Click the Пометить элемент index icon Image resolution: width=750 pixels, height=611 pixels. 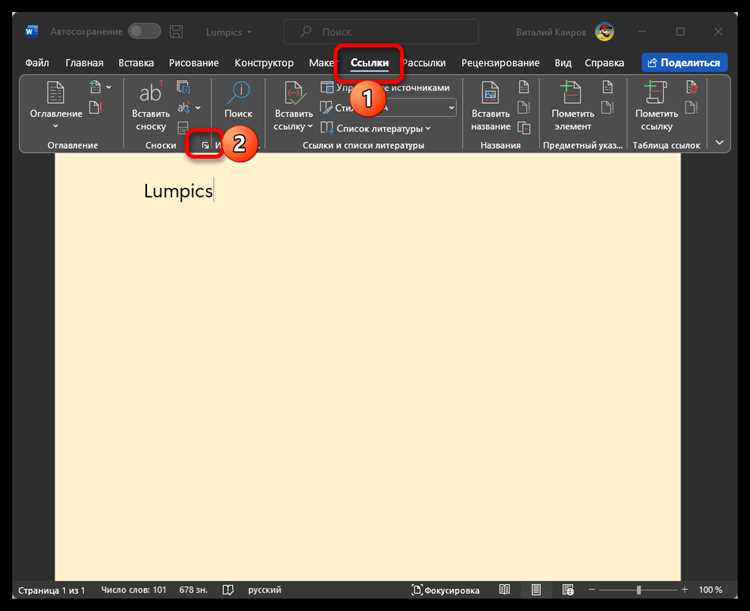point(572,92)
